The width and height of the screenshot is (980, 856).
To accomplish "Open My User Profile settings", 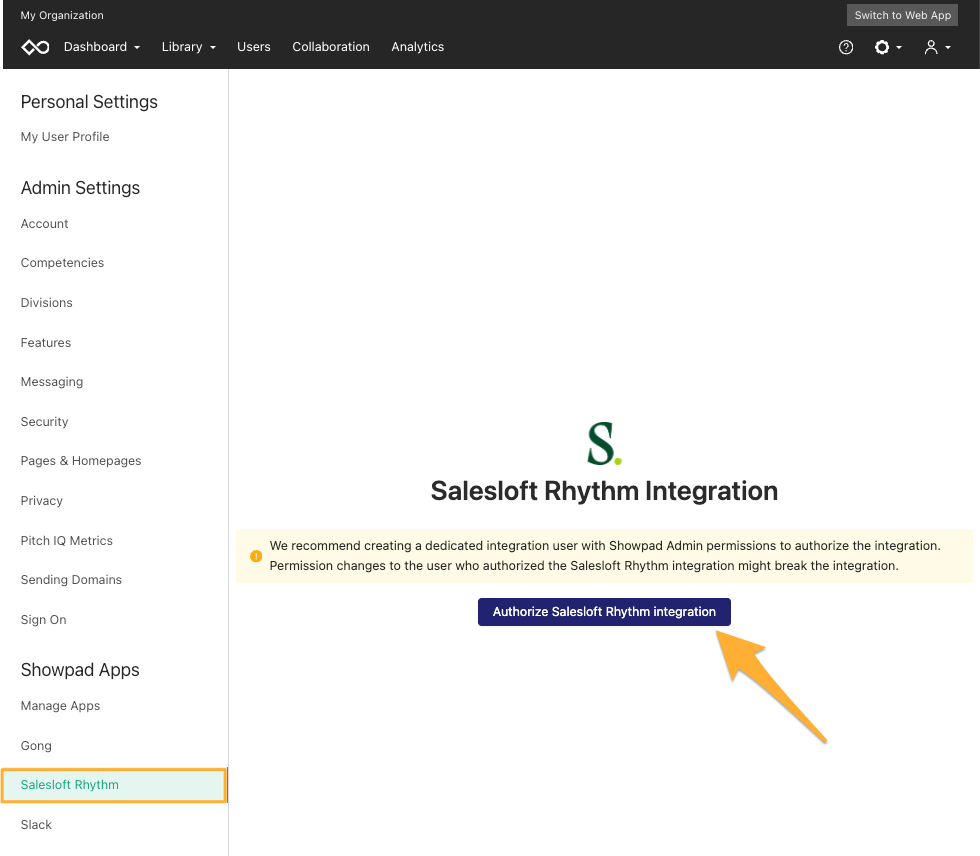I will click(65, 137).
